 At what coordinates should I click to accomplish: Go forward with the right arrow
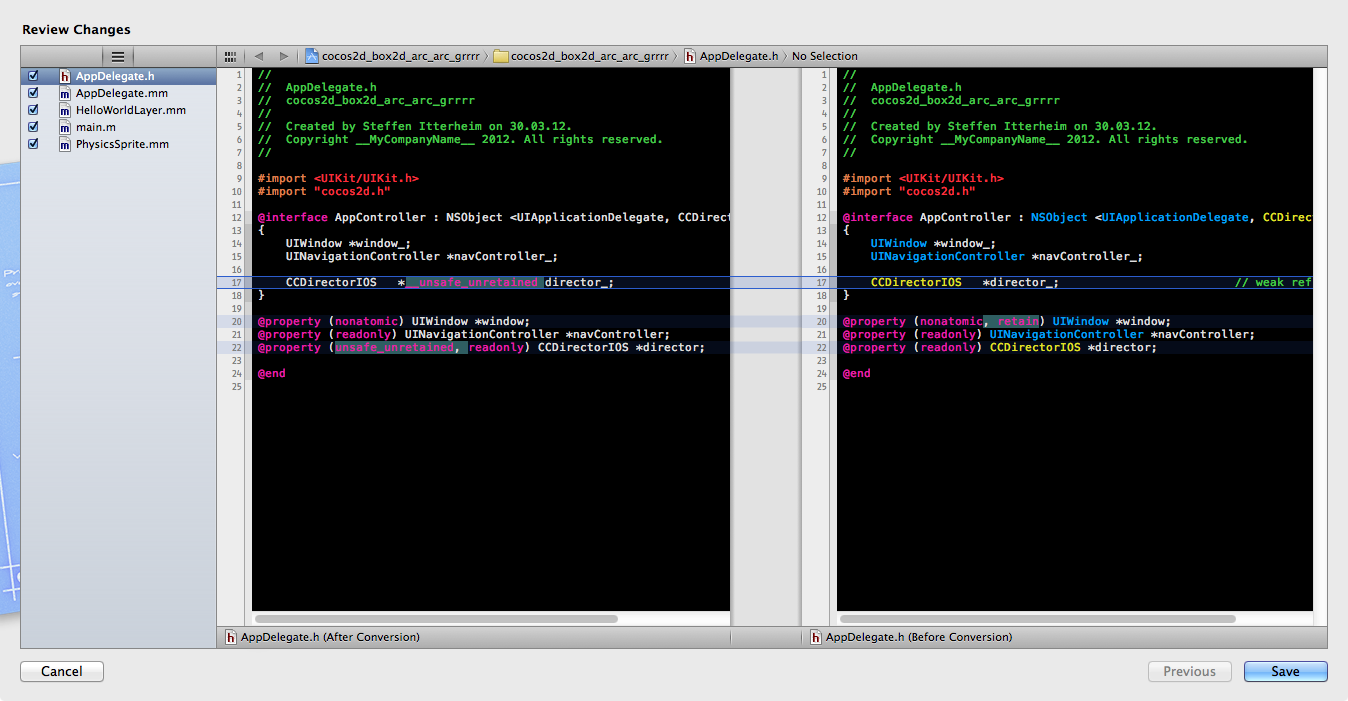pos(284,57)
